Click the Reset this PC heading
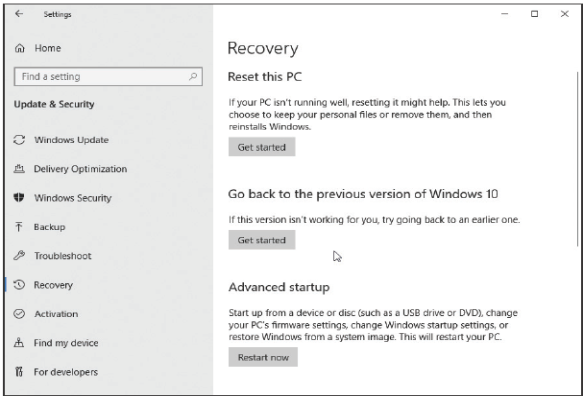The height and width of the screenshot is (396, 583). coord(265,77)
